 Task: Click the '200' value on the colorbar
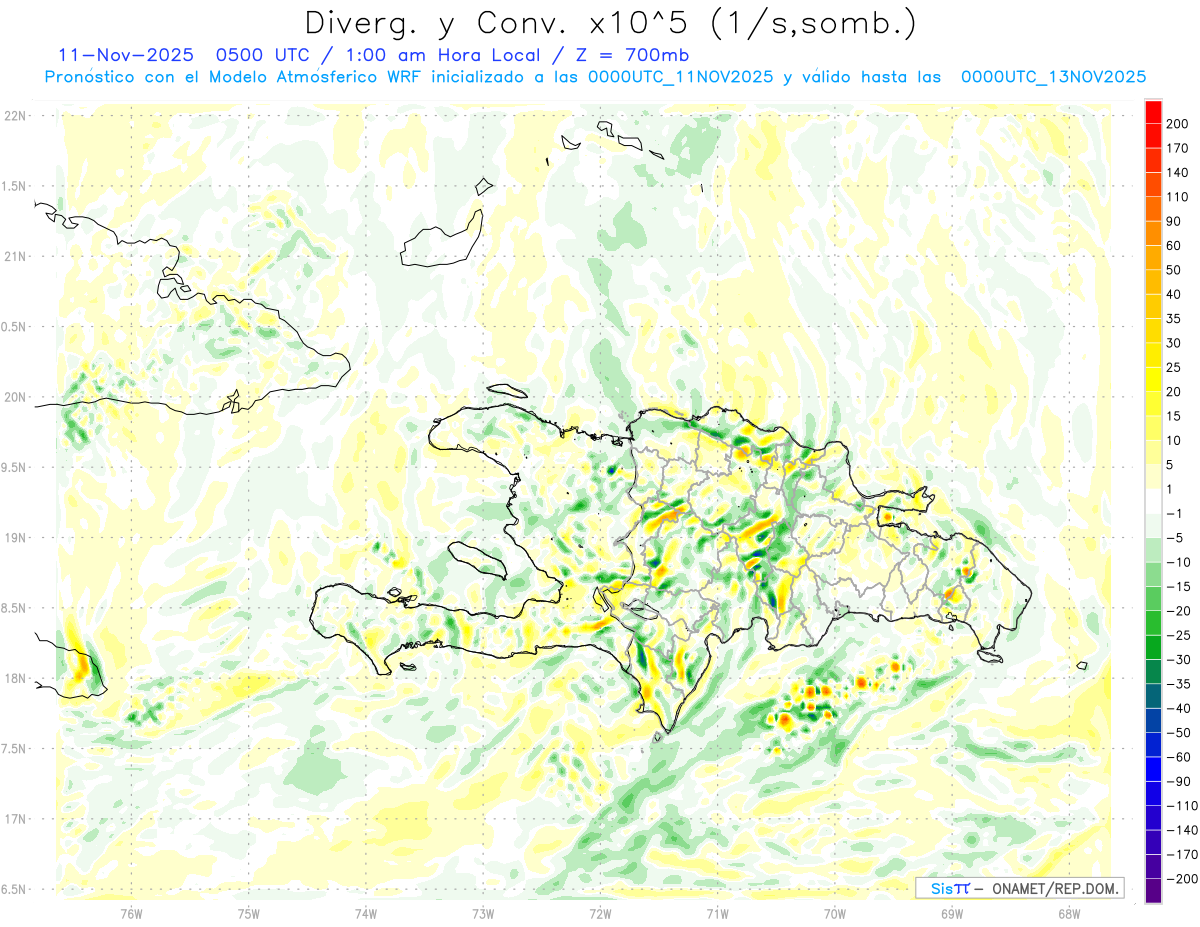(x=1178, y=123)
